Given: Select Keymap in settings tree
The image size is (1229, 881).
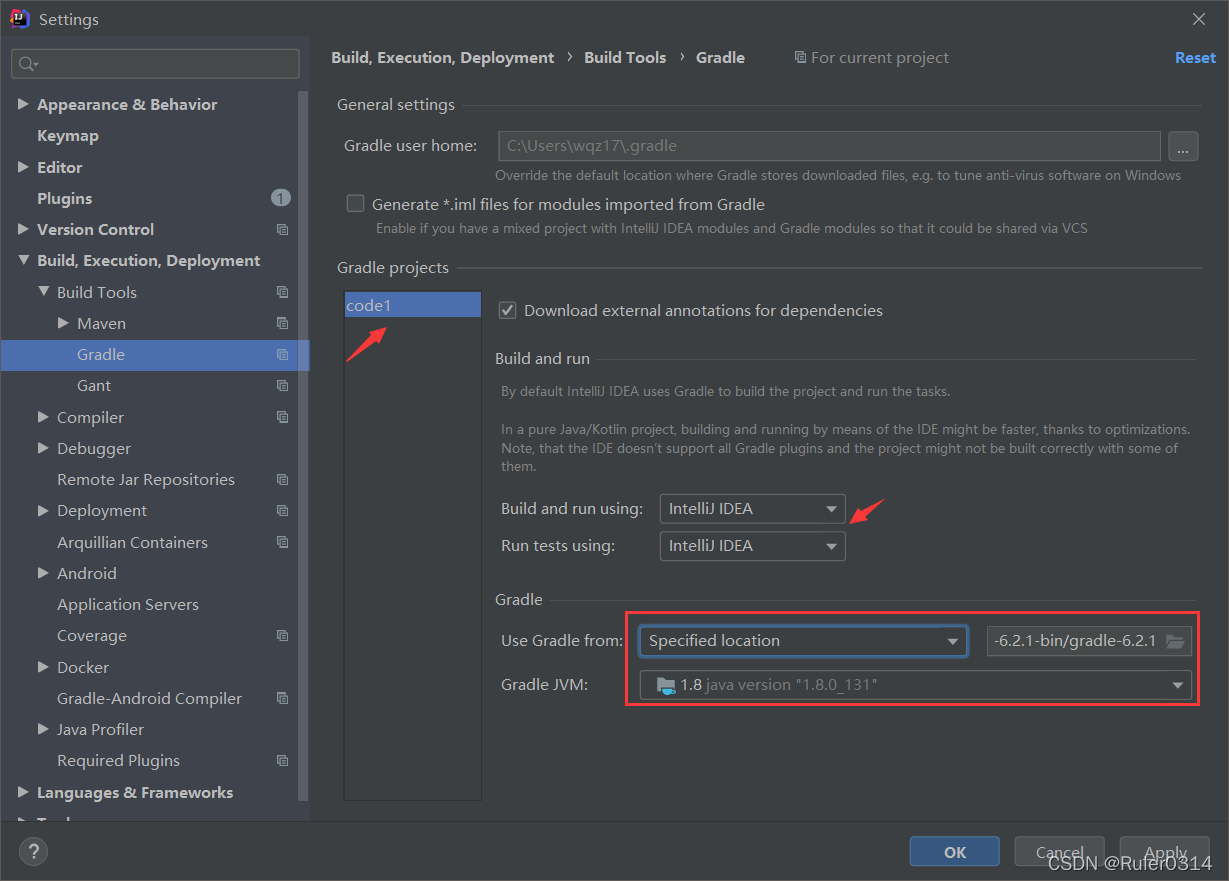Looking at the screenshot, I should 68,136.
